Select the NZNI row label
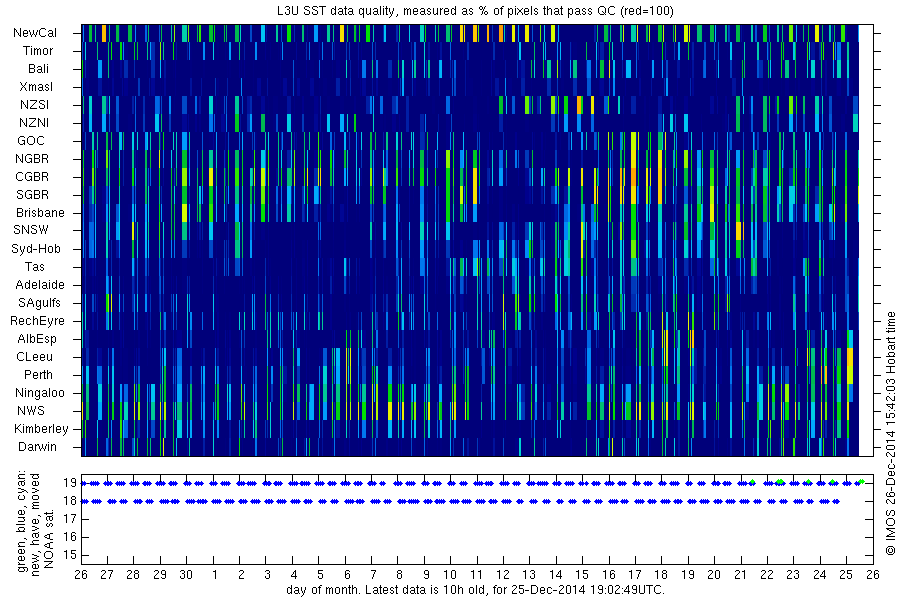Screen dimensions: 900x600 (x=34, y=123)
